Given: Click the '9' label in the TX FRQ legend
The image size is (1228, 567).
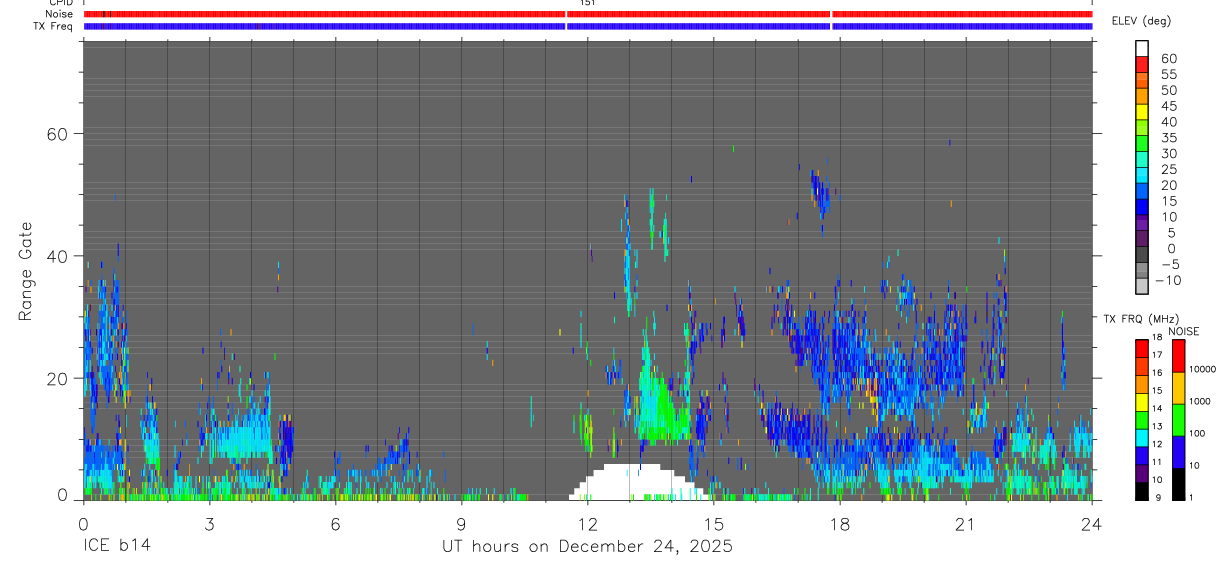Looking at the screenshot, I should pos(1160,499).
